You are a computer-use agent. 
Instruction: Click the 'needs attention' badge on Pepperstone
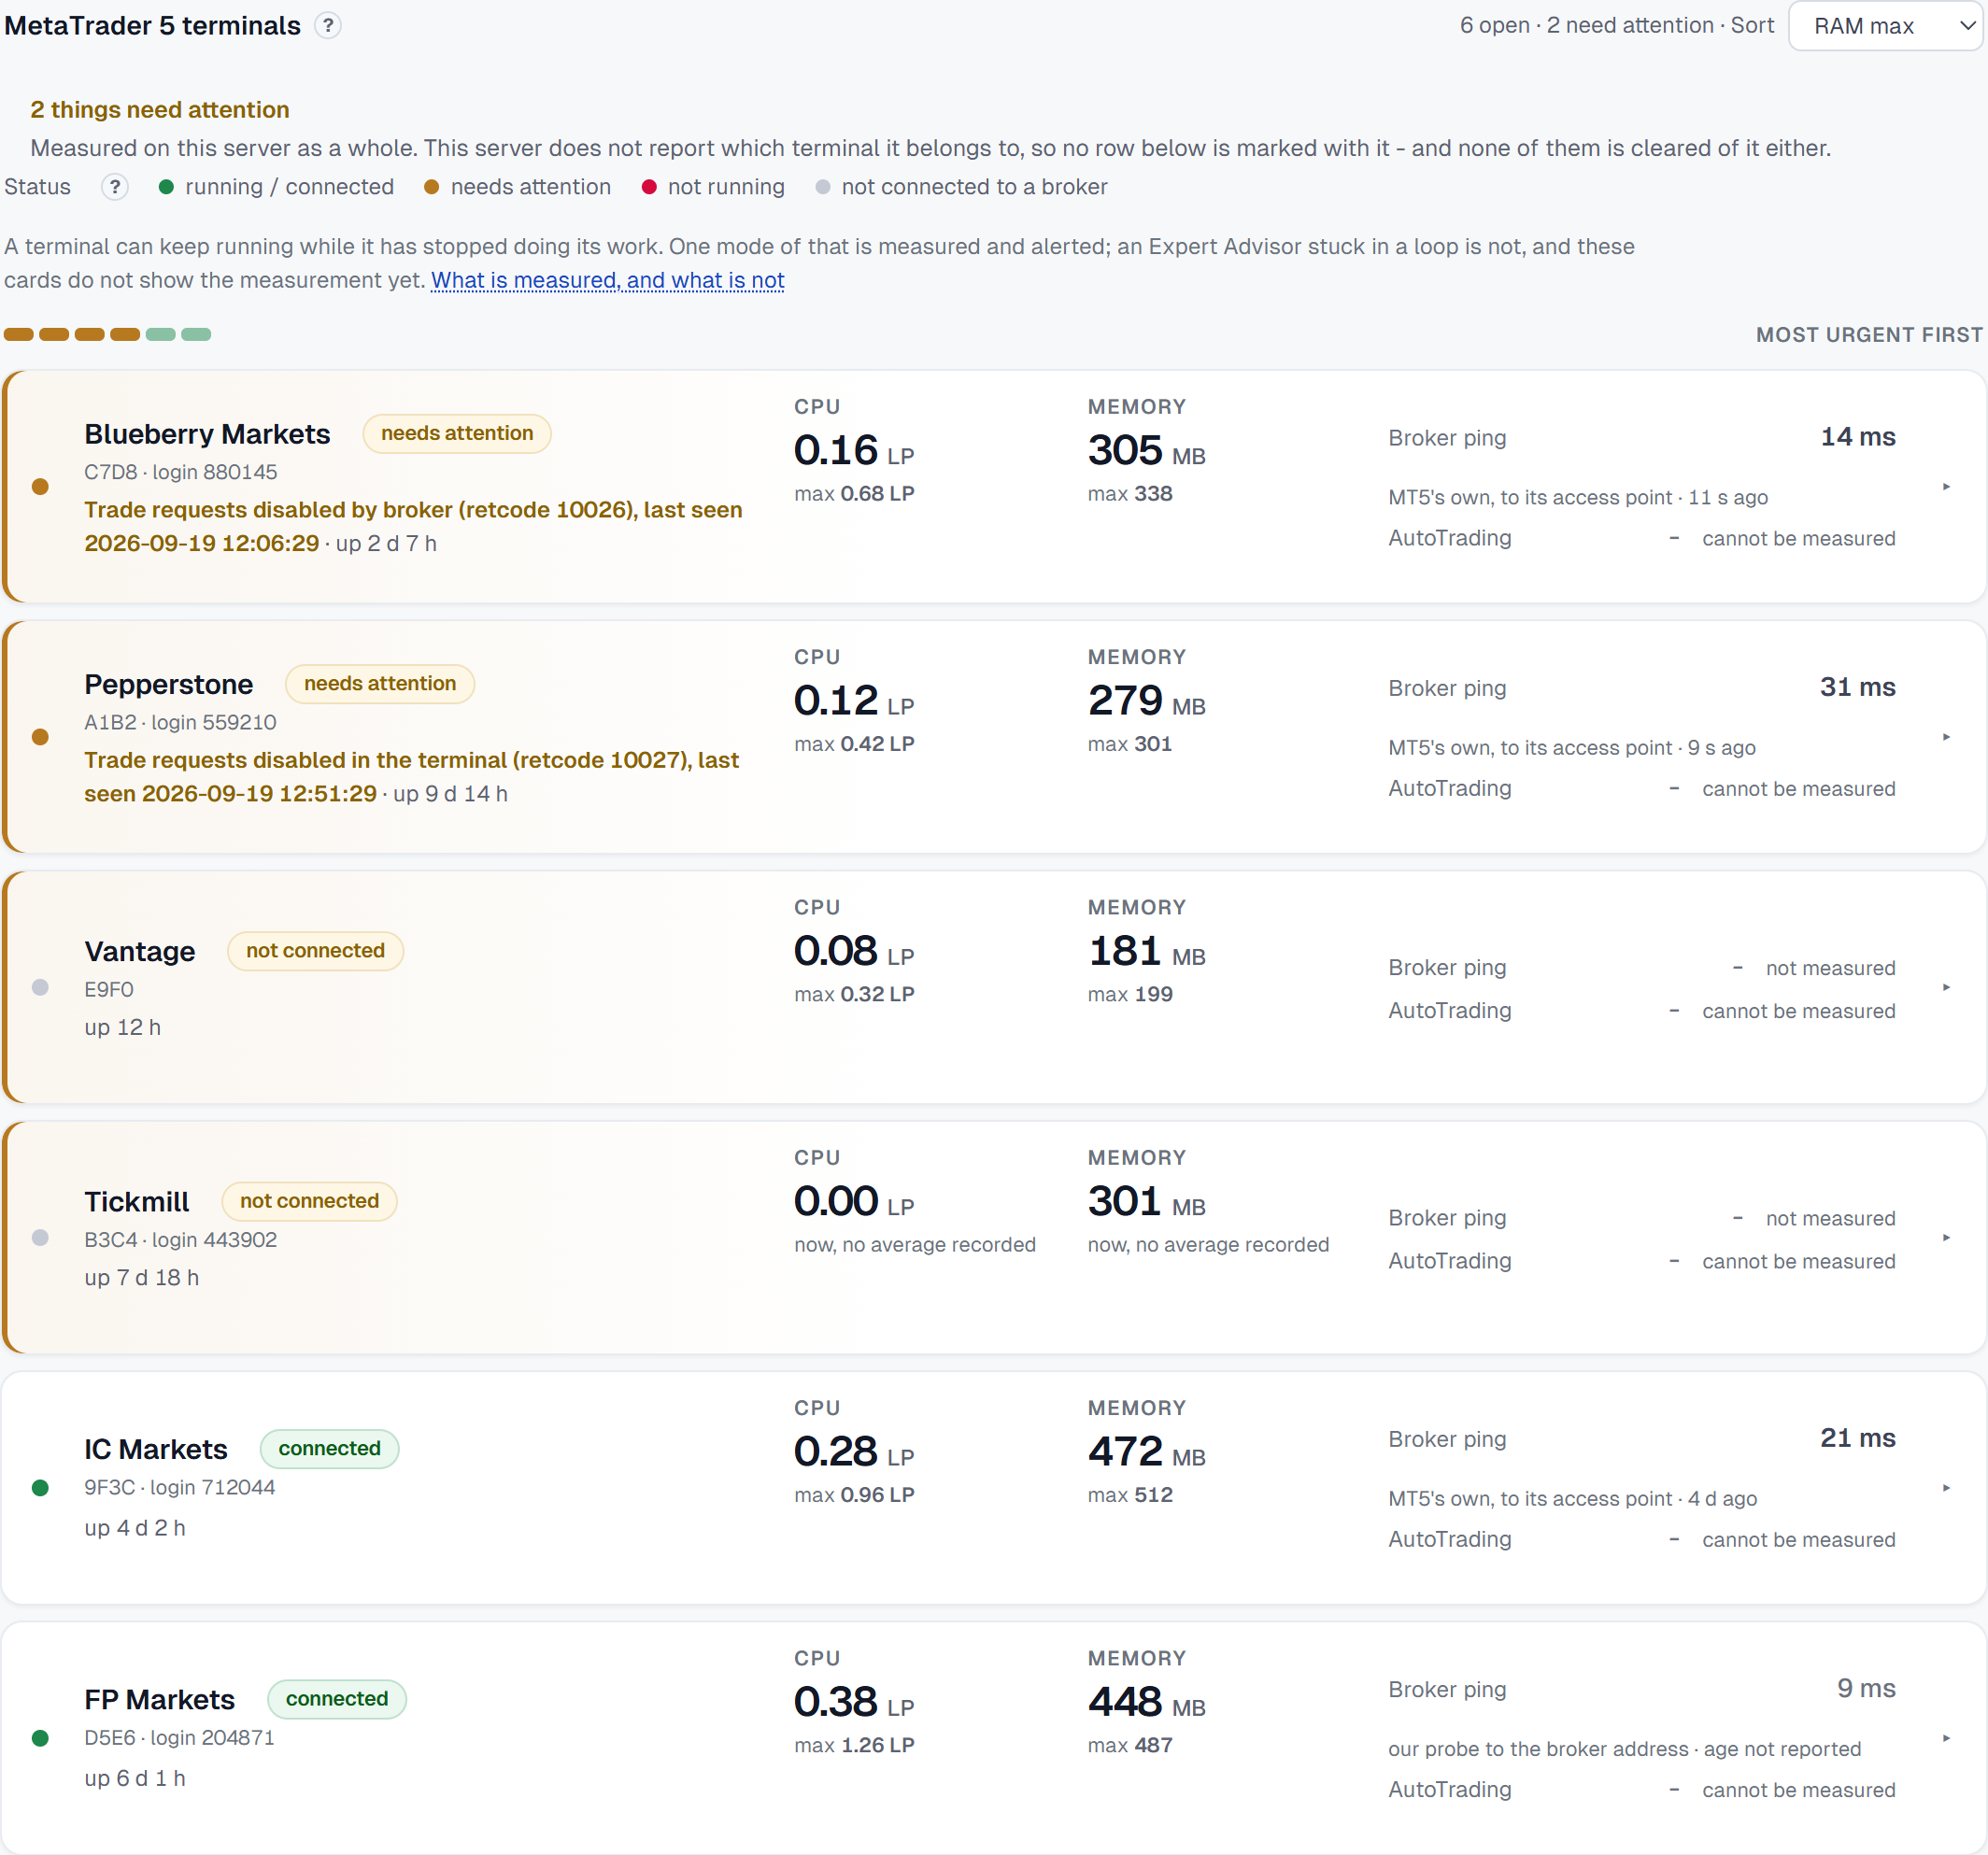point(380,684)
